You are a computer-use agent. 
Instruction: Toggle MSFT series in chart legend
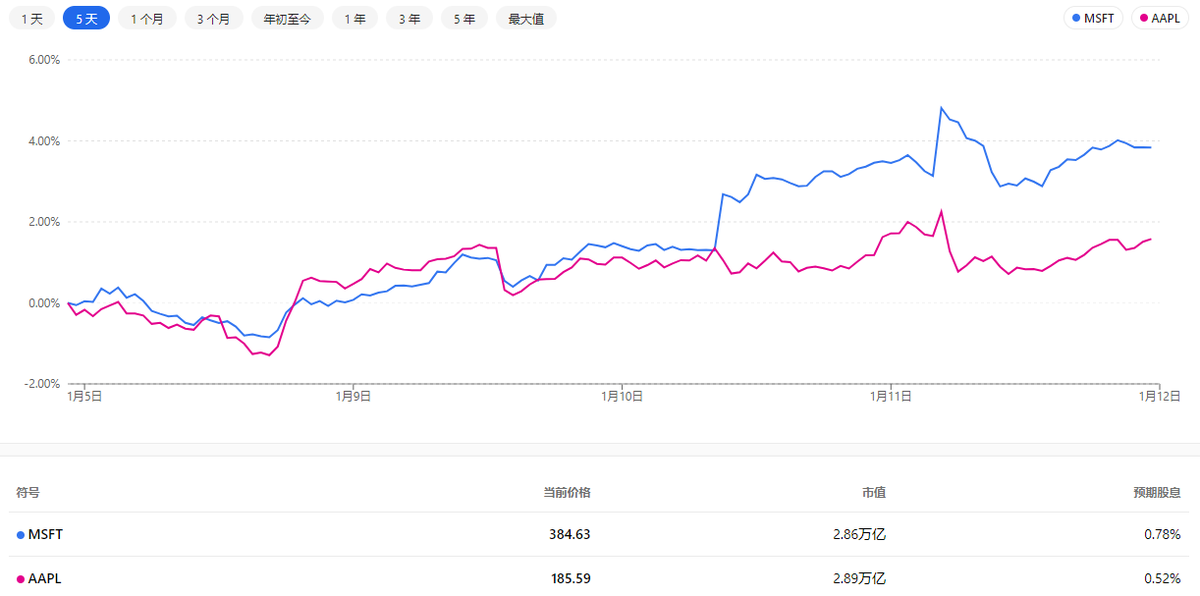1096,18
